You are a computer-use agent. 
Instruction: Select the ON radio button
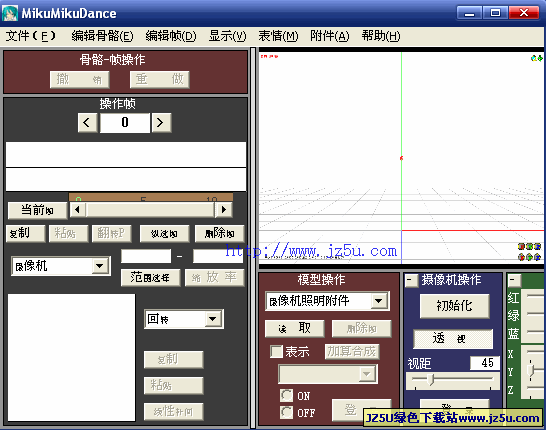(286, 396)
